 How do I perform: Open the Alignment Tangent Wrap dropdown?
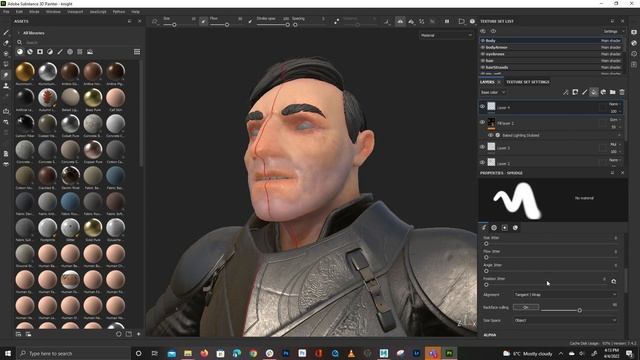pyautogui.click(x=565, y=294)
